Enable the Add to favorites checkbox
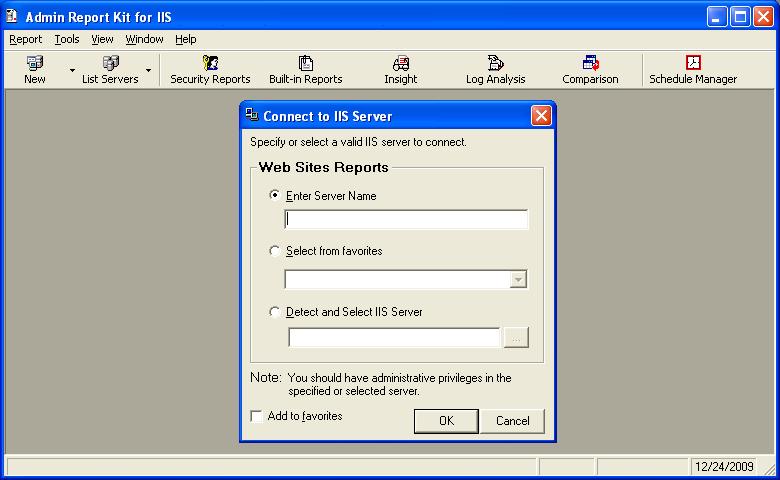Screen dimensions: 780x480 tap(257, 416)
